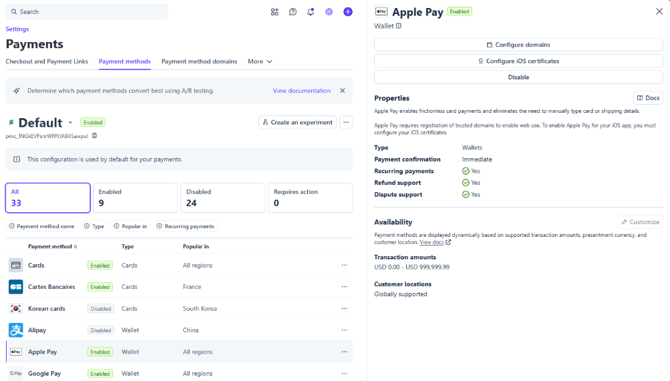Open the apps grid icon in top bar
Screen dimensions: 670x381
(275, 12)
